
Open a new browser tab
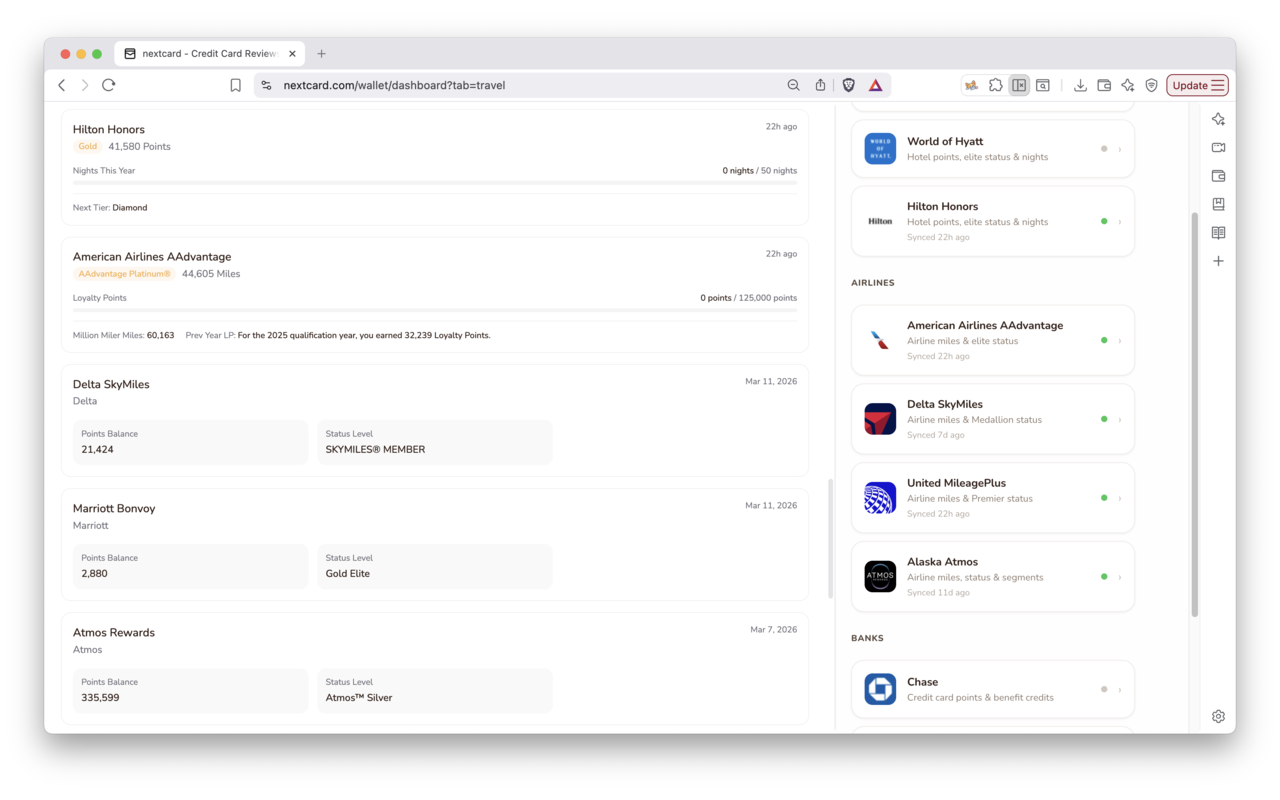(321, 54)
